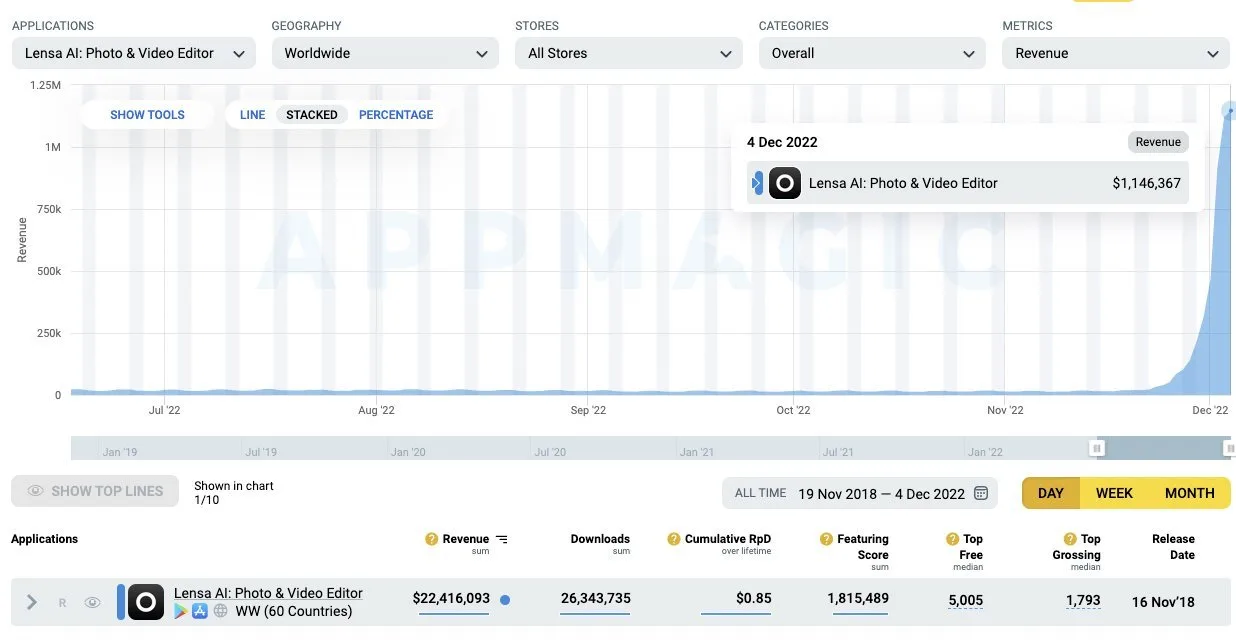Sort by Downloads column header
This screenshot has width=1236, height=644.
[600, 539]
